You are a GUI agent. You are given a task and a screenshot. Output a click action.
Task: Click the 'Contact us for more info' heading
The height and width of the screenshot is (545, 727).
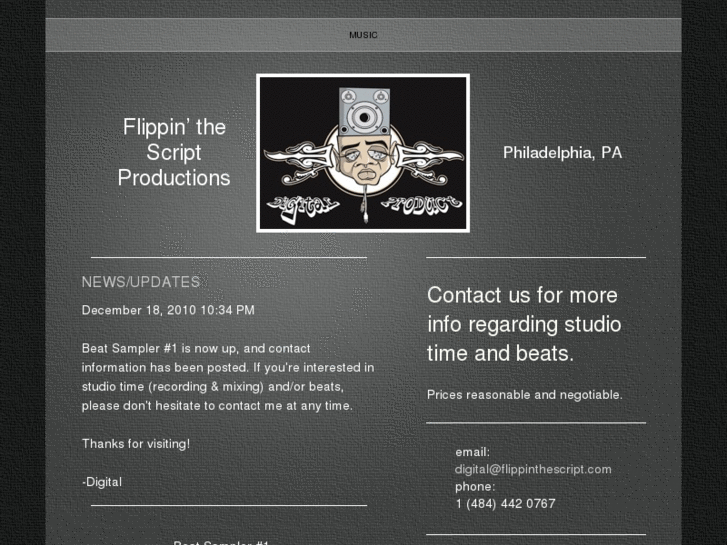[524, 324]
